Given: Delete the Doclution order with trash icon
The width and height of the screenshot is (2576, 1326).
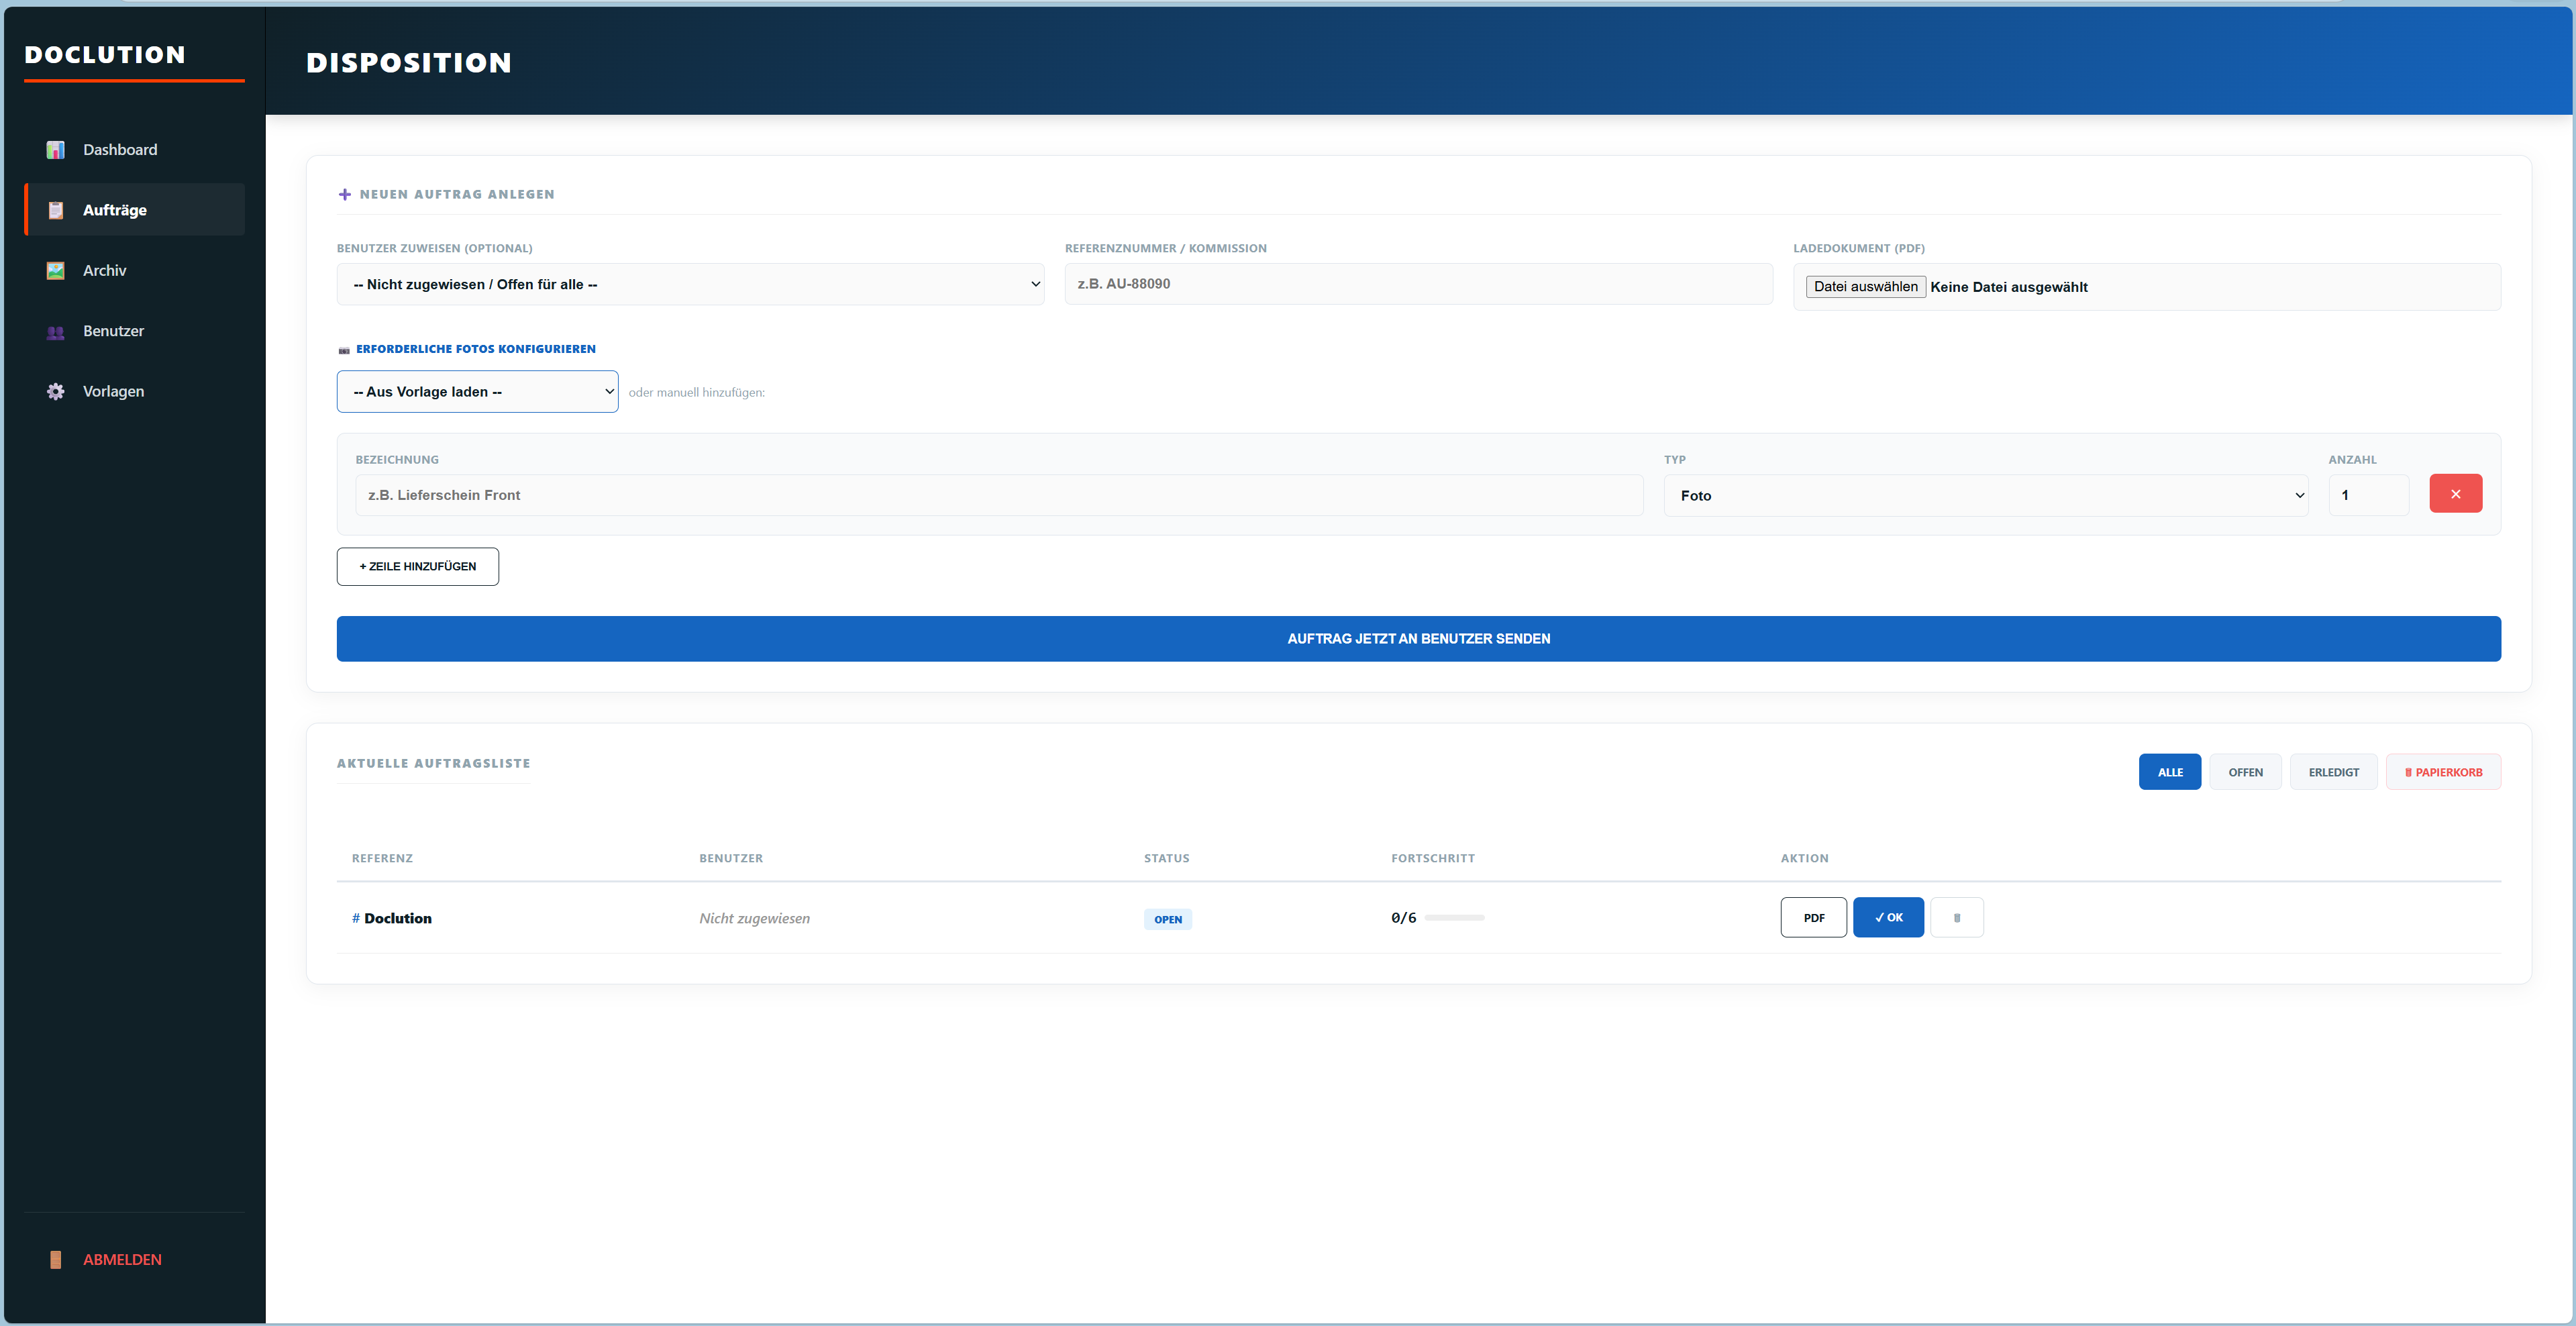Looking at the screenshot, I should coord(1956,918).
